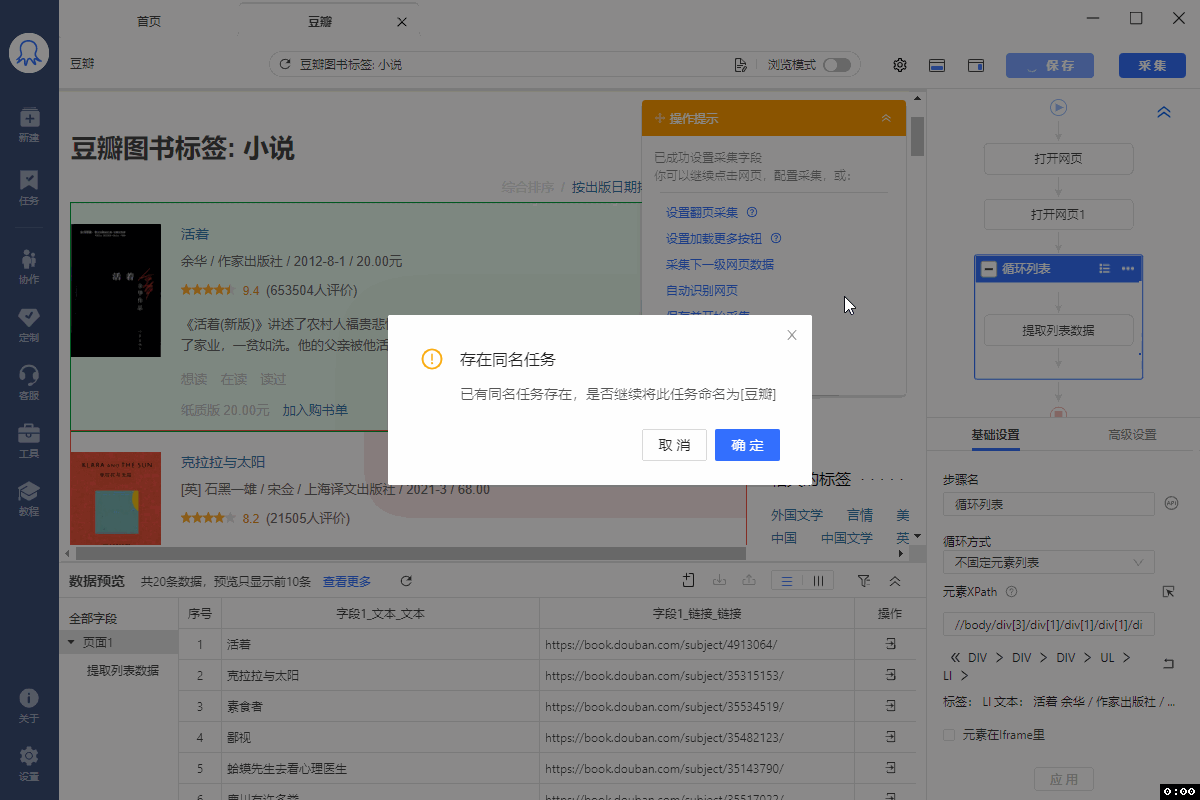1200x800 pixels.
Task: Click the blue 采集 button
Action: (x=1152, y=65)
